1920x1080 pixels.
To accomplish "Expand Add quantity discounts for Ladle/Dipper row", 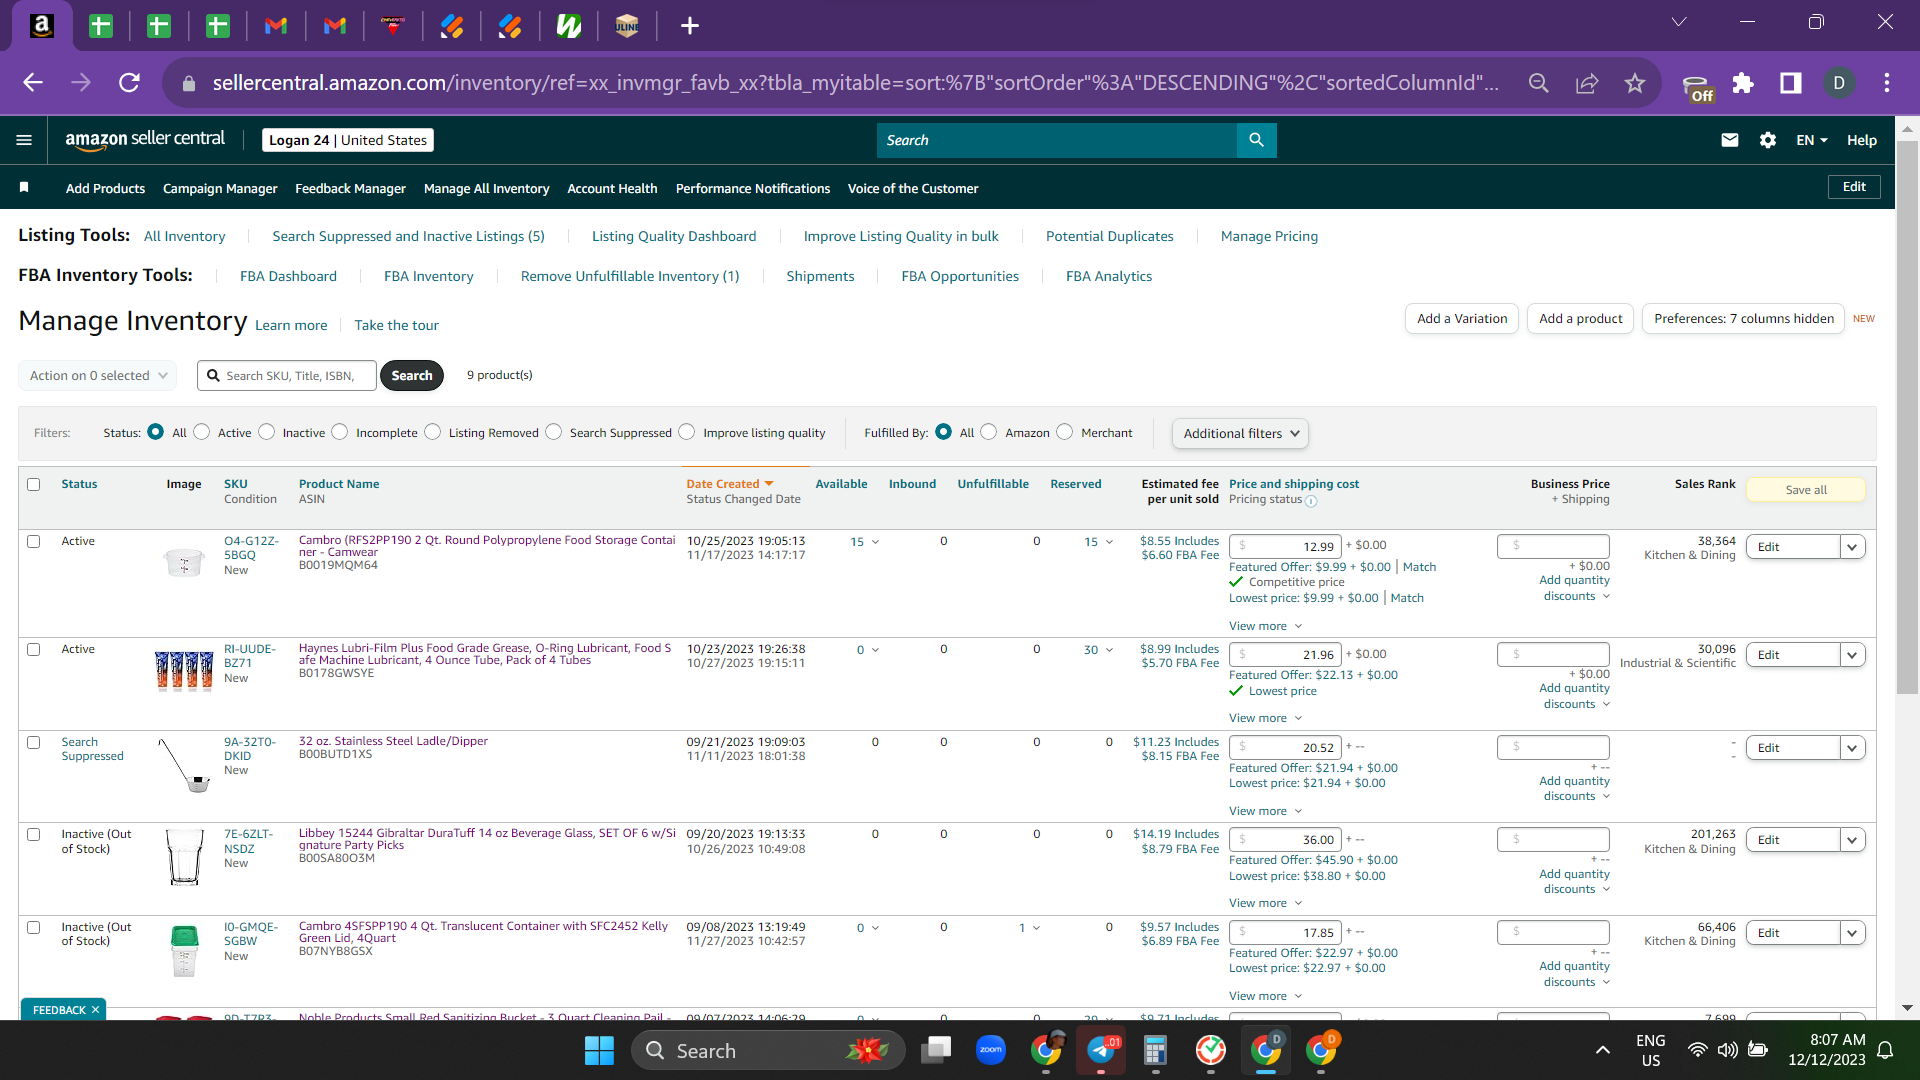I will (1575, 789).
